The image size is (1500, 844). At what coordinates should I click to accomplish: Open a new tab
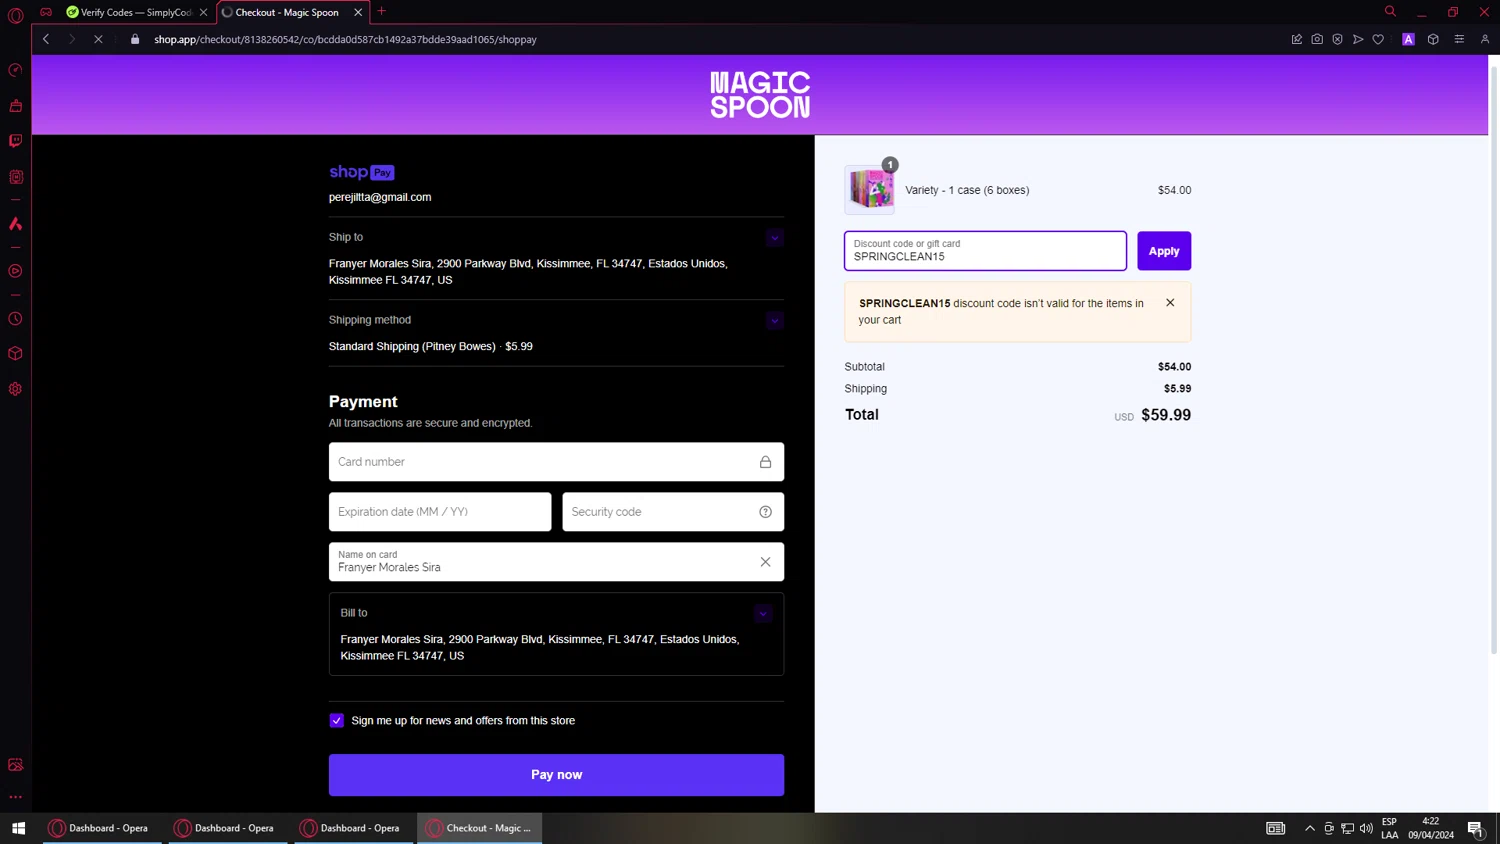(x=381, y=12)
